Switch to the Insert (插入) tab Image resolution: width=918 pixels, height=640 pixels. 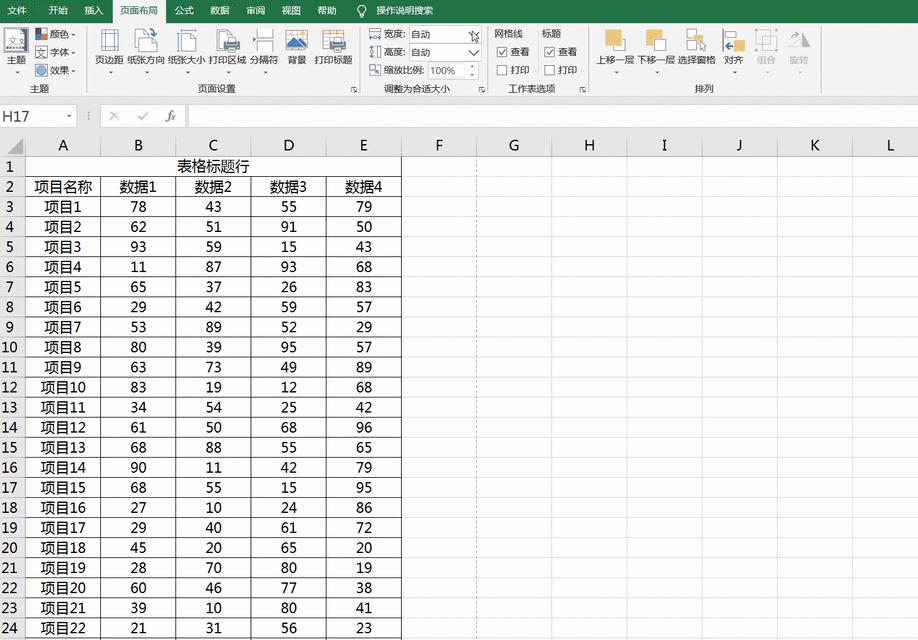[x=93, y=11]
